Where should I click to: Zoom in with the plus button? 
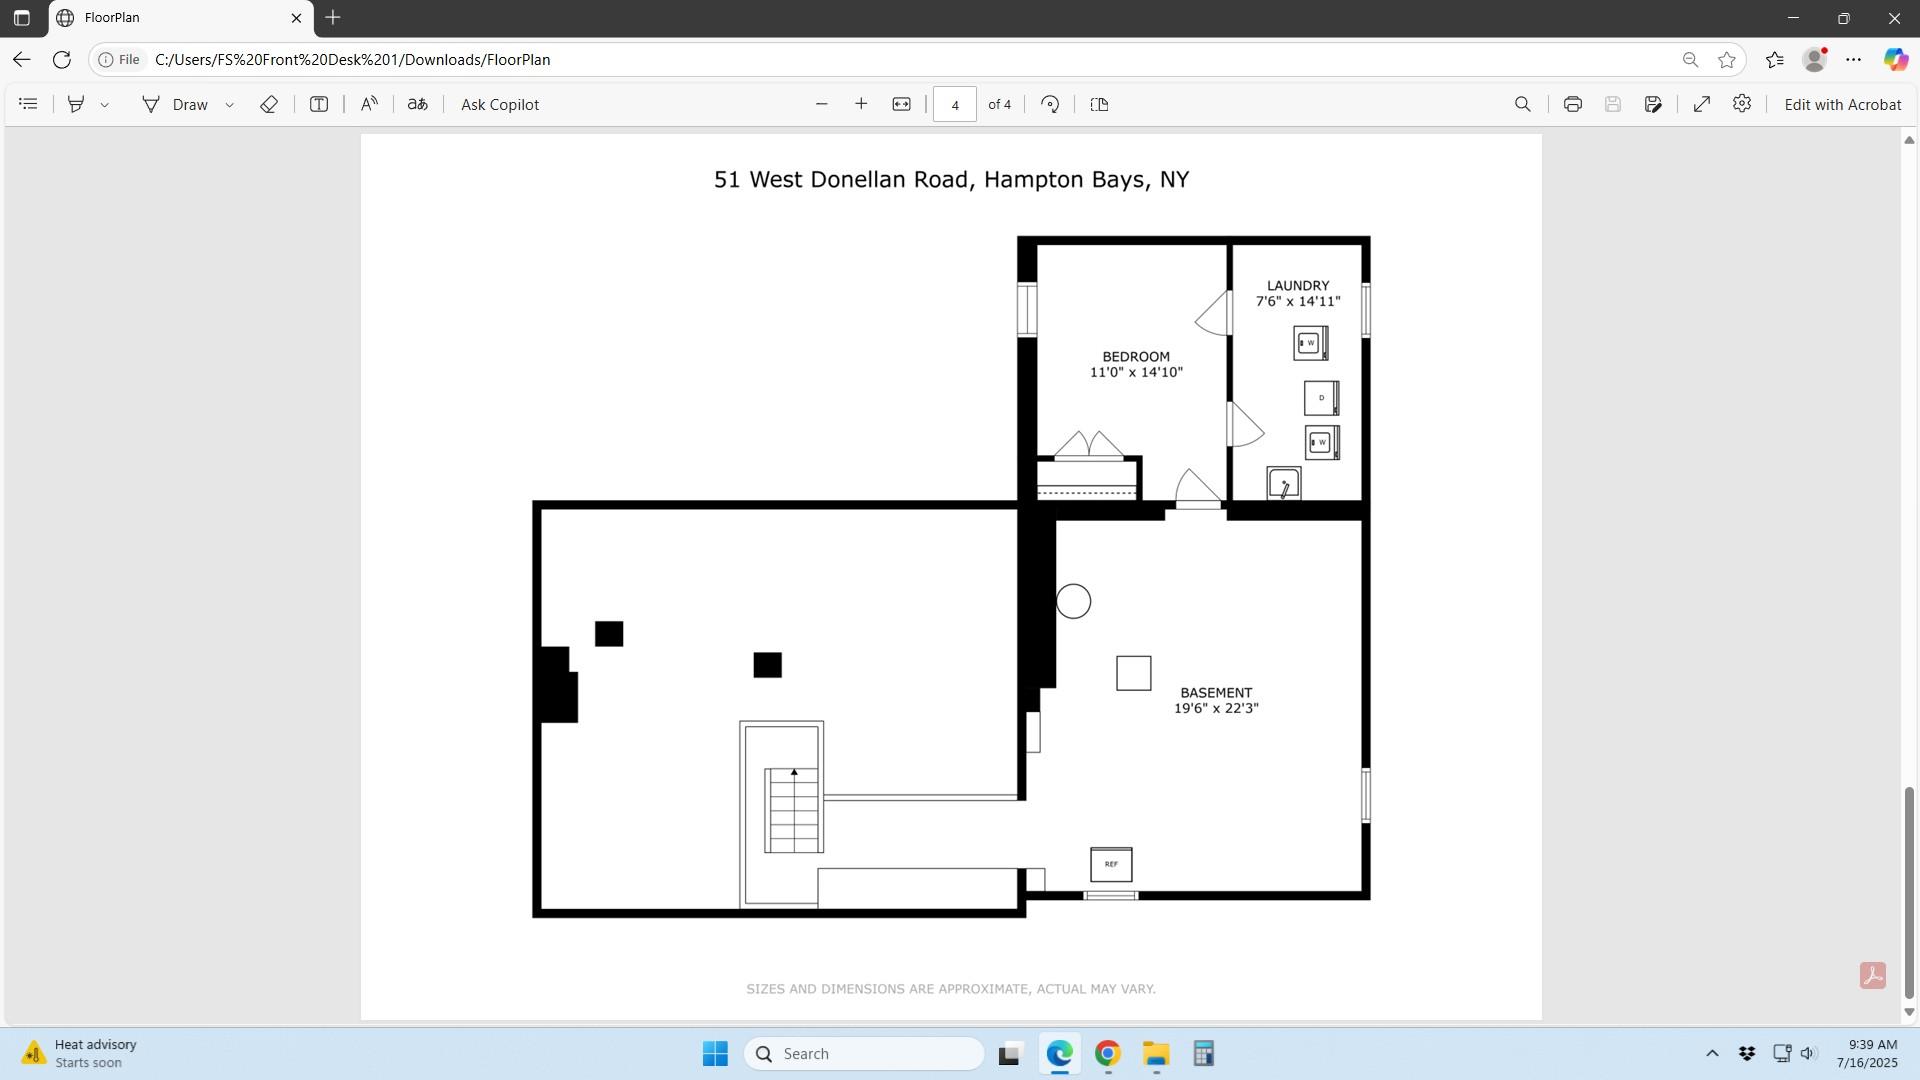click(861, 104)
